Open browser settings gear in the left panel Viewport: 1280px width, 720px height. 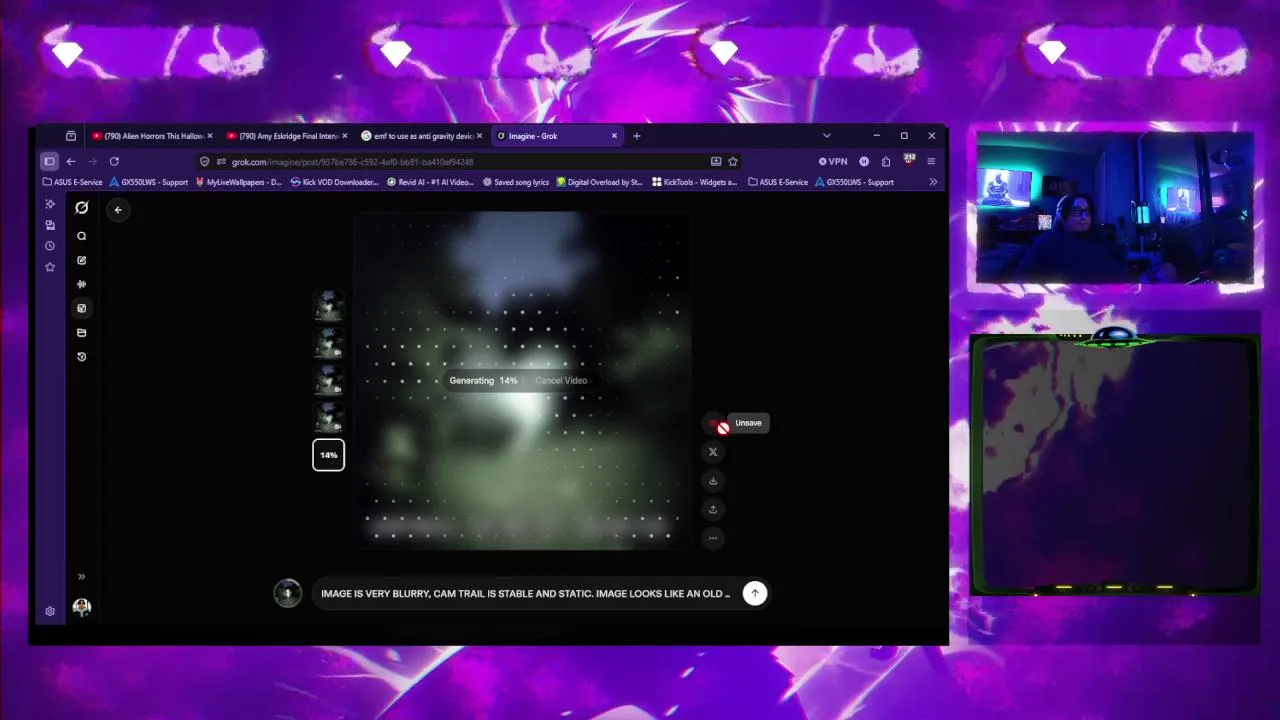(50, 611)
